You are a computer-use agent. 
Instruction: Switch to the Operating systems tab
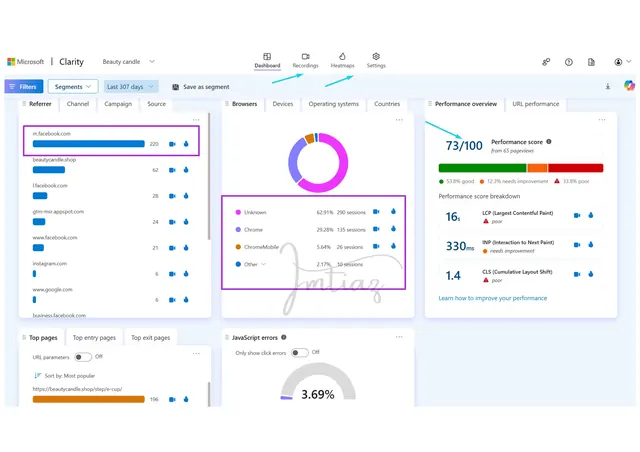tap(333, 104)
